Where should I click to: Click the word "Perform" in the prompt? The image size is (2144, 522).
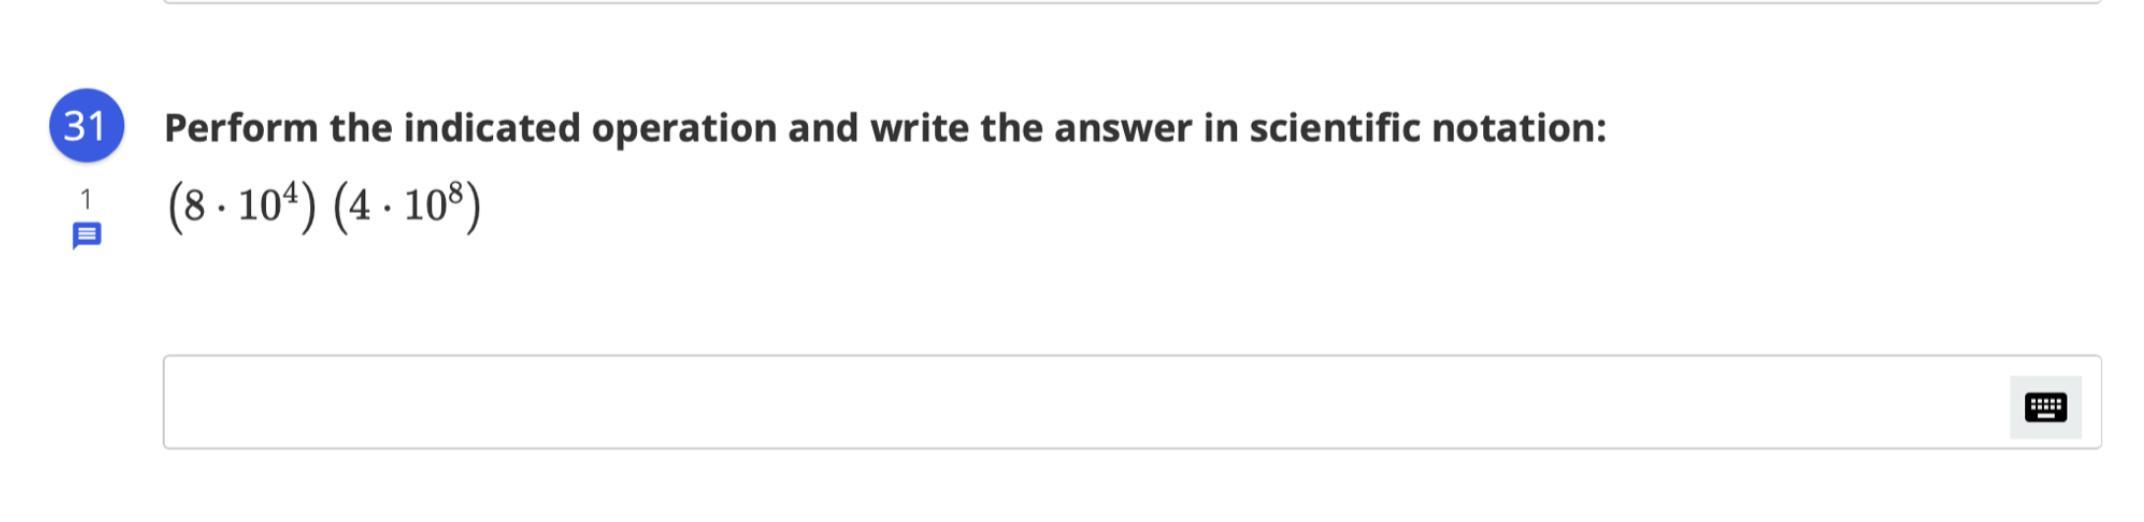[x=240, y=128]
